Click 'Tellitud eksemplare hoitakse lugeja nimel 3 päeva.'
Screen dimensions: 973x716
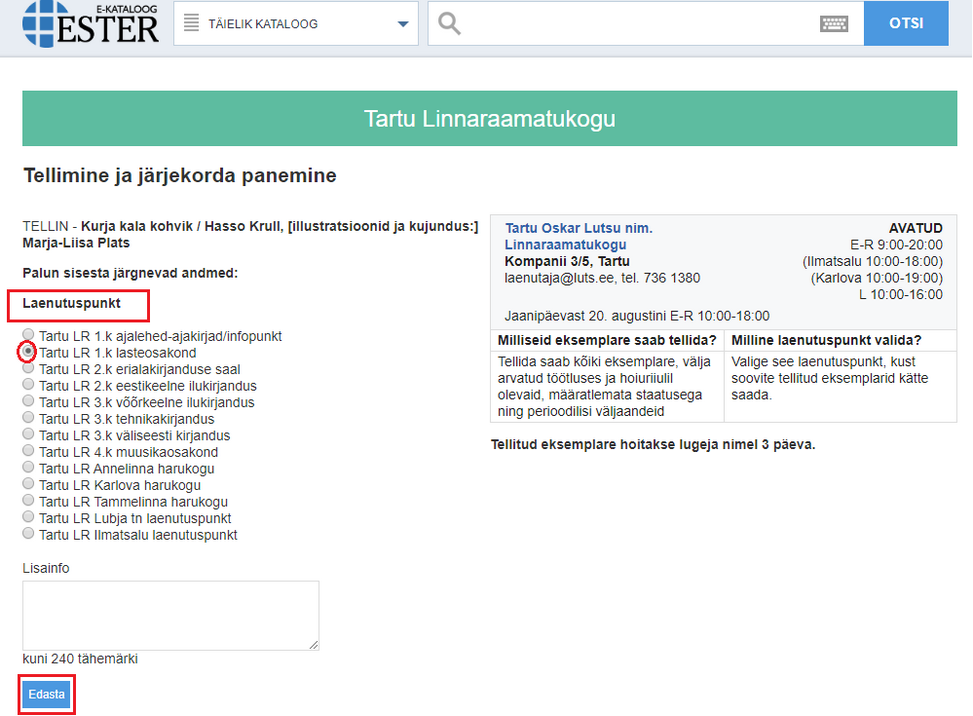653,445
